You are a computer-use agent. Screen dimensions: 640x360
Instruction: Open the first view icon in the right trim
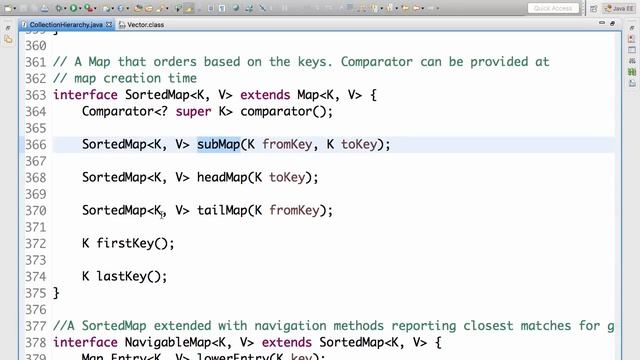point(632,39)
